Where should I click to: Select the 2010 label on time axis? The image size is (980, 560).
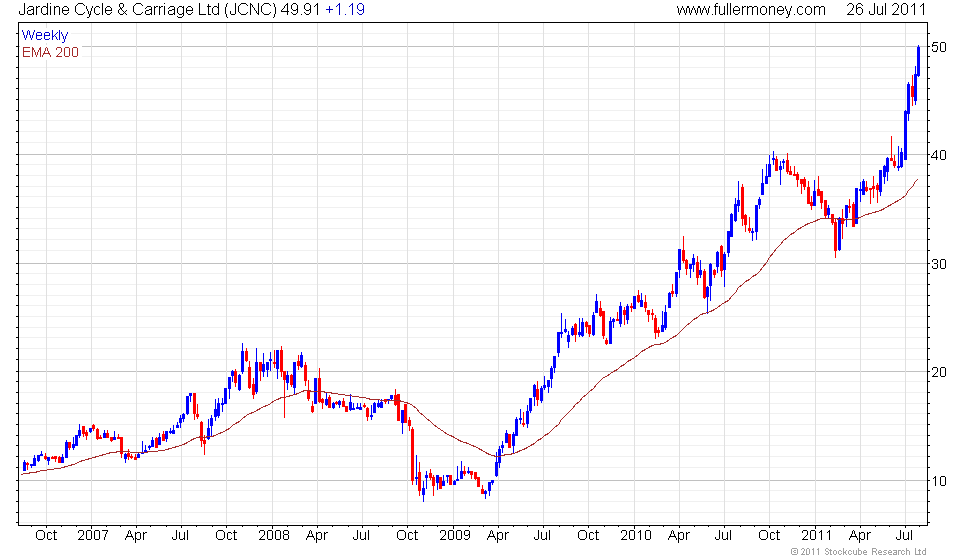635,535
